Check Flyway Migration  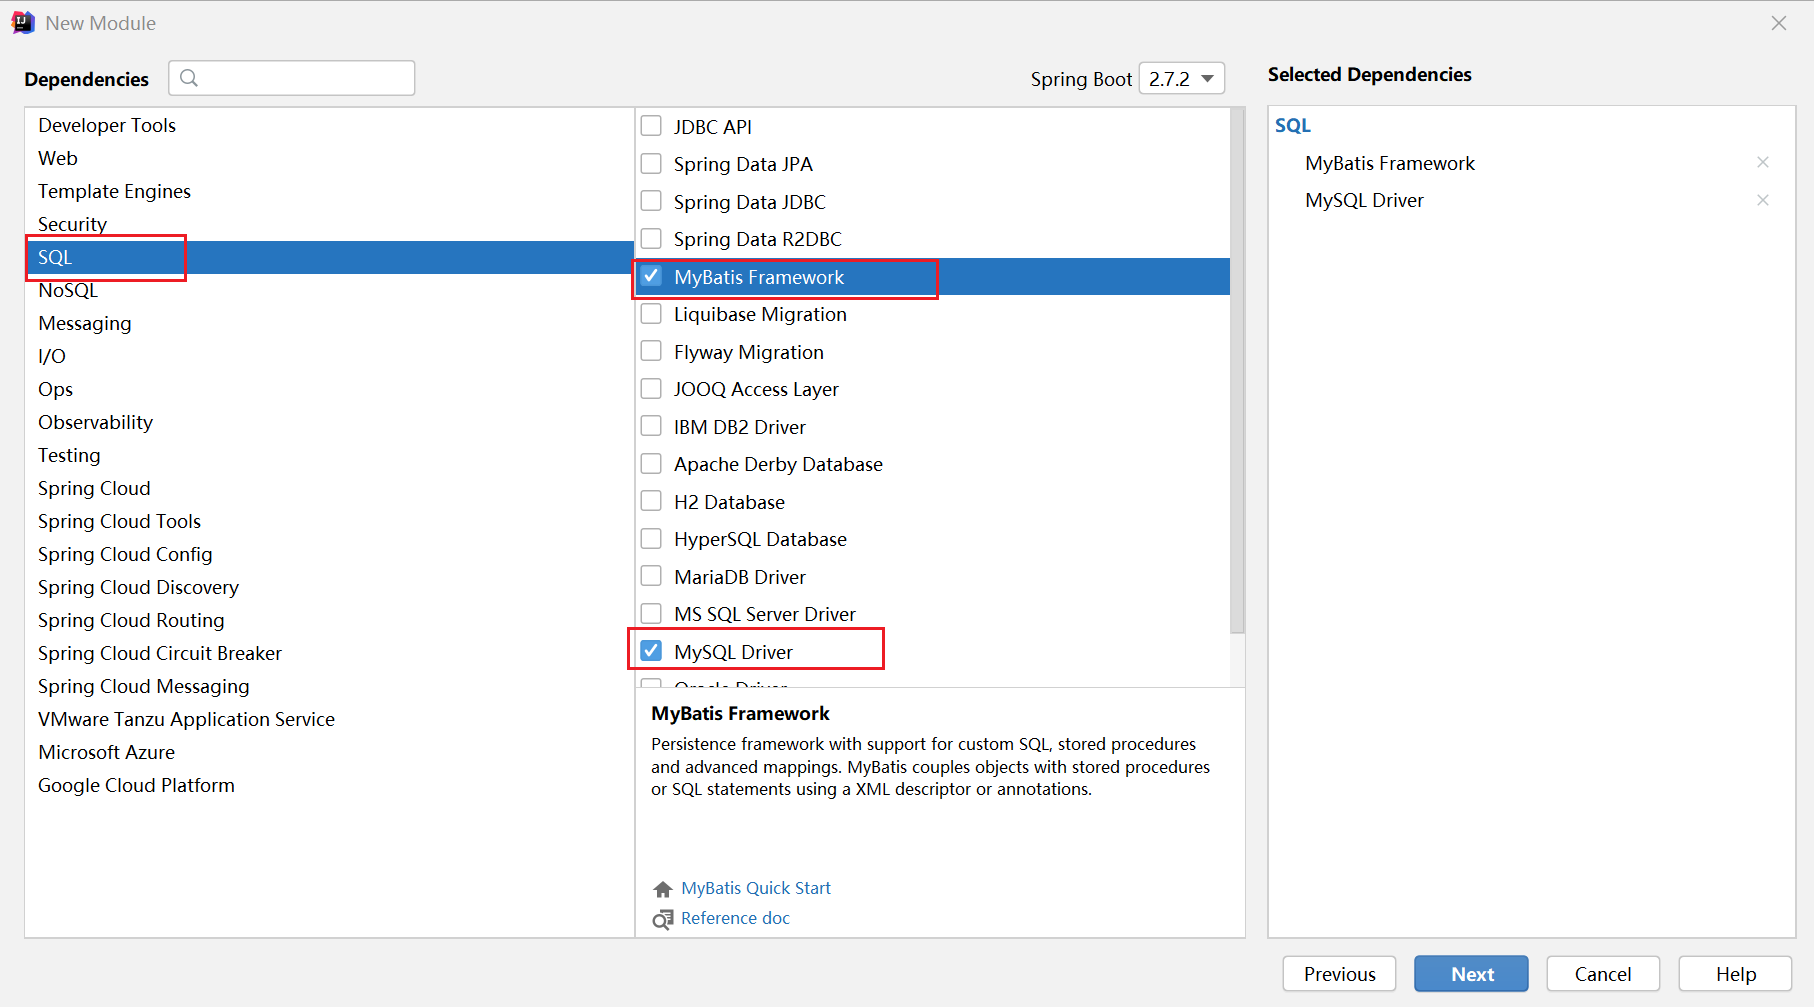click(x=651, y=351)
